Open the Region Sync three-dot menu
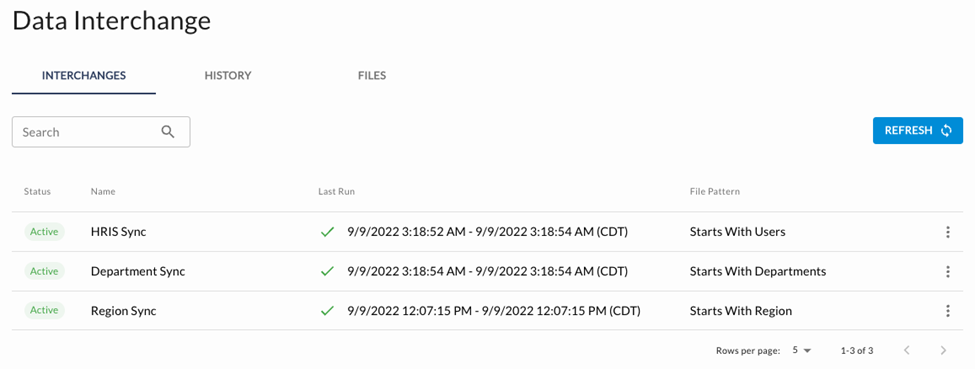 (x=948, y=311)
